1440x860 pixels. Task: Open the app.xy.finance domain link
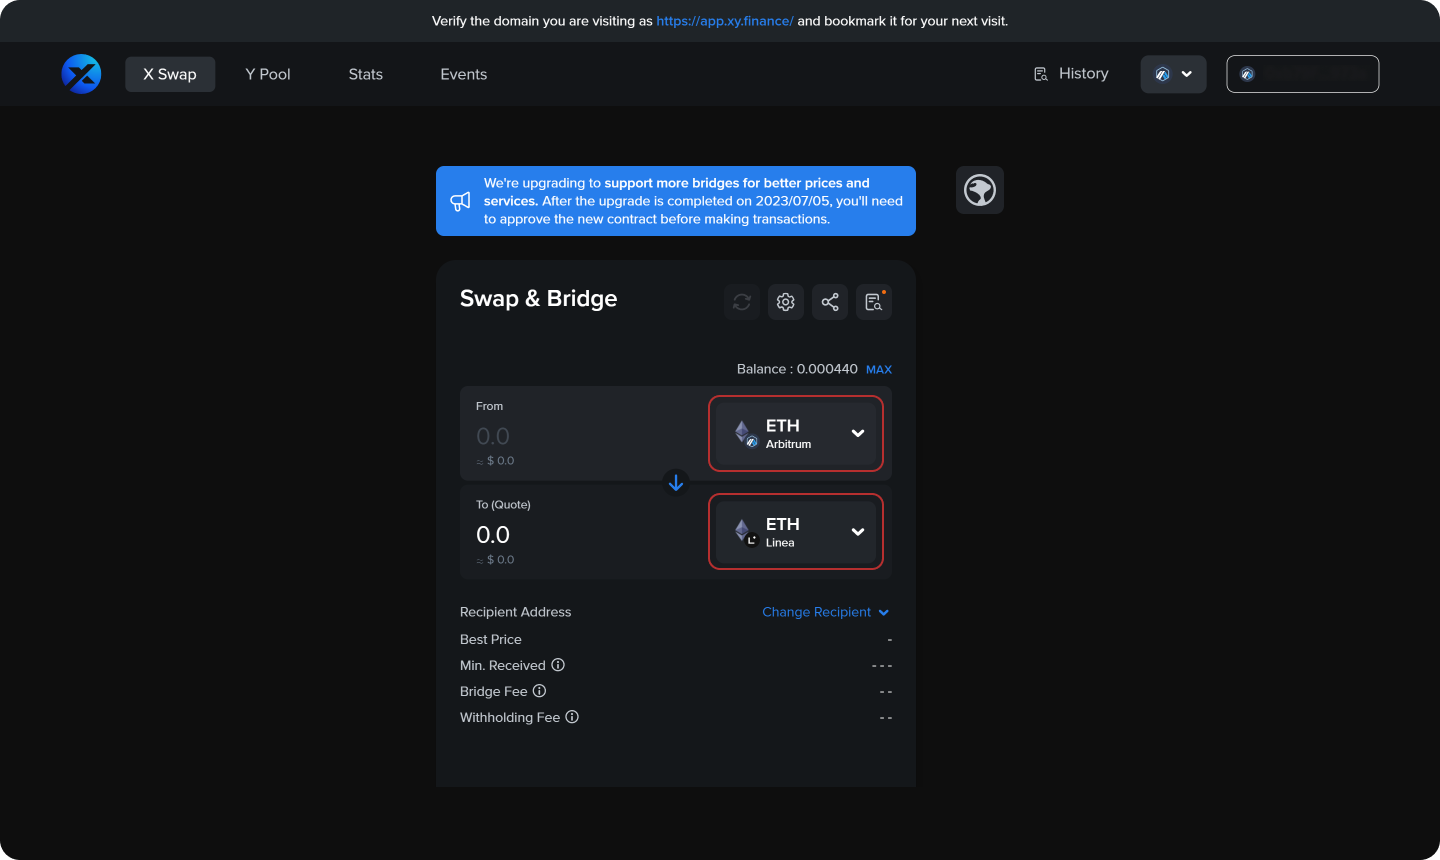725,21
